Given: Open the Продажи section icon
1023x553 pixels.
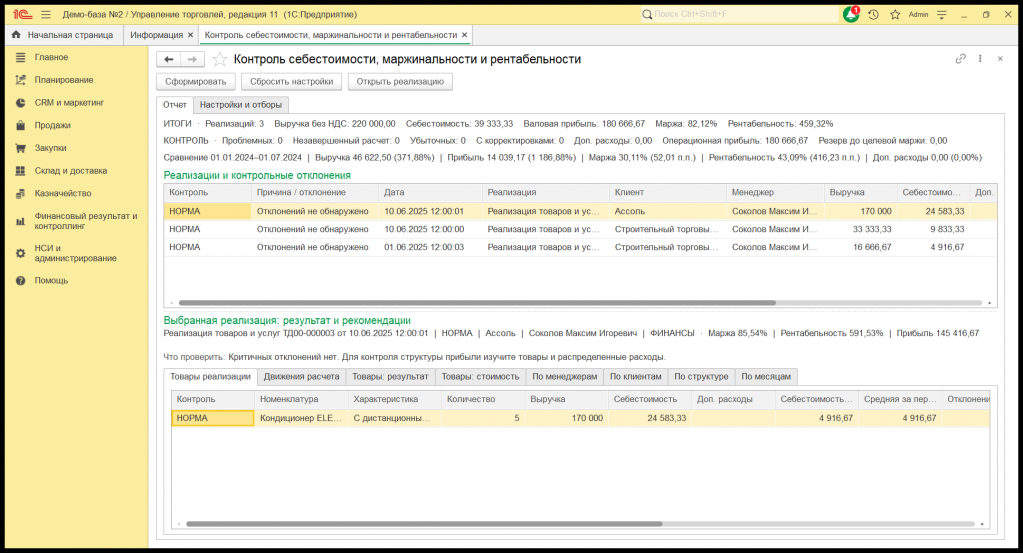Looking at the screenshot, I should (x=21, y=125).
